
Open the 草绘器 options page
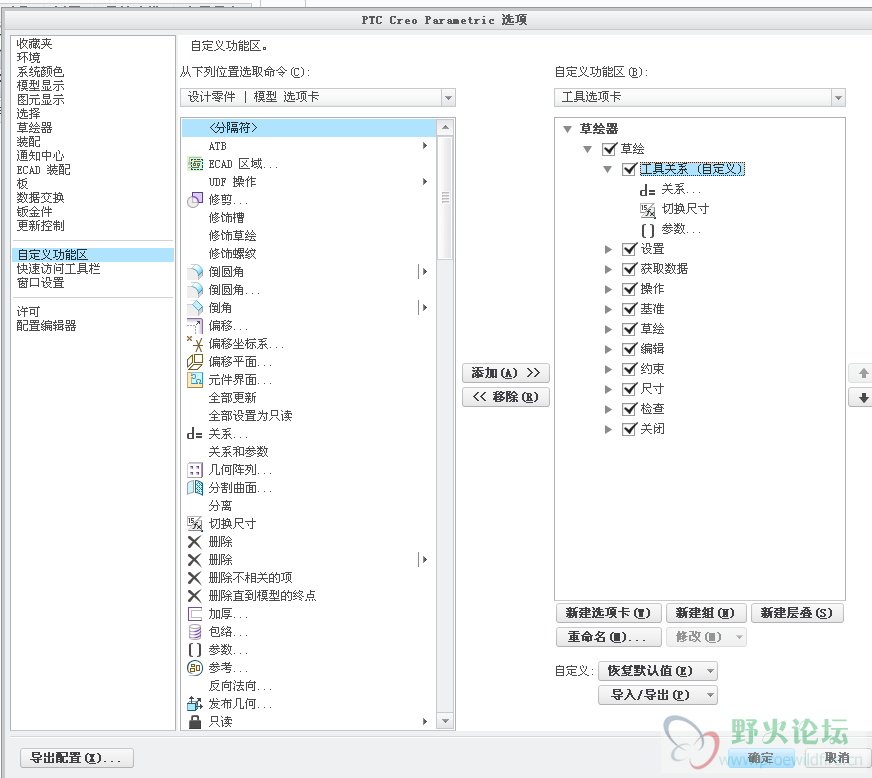click(34, 128)
